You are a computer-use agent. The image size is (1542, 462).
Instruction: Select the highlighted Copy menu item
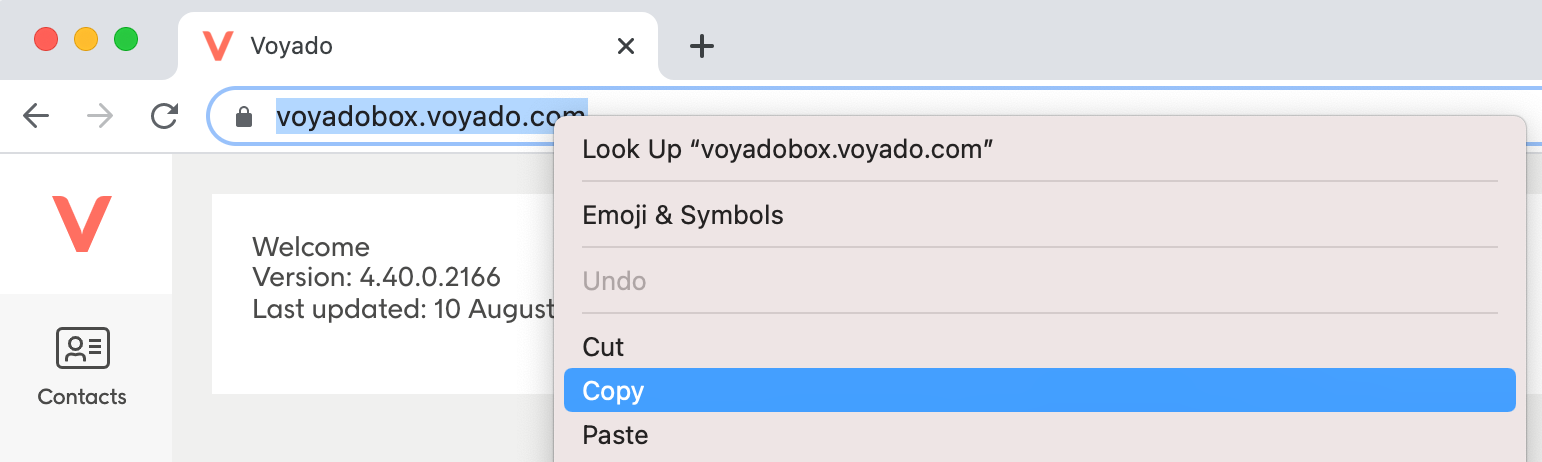1040,390
